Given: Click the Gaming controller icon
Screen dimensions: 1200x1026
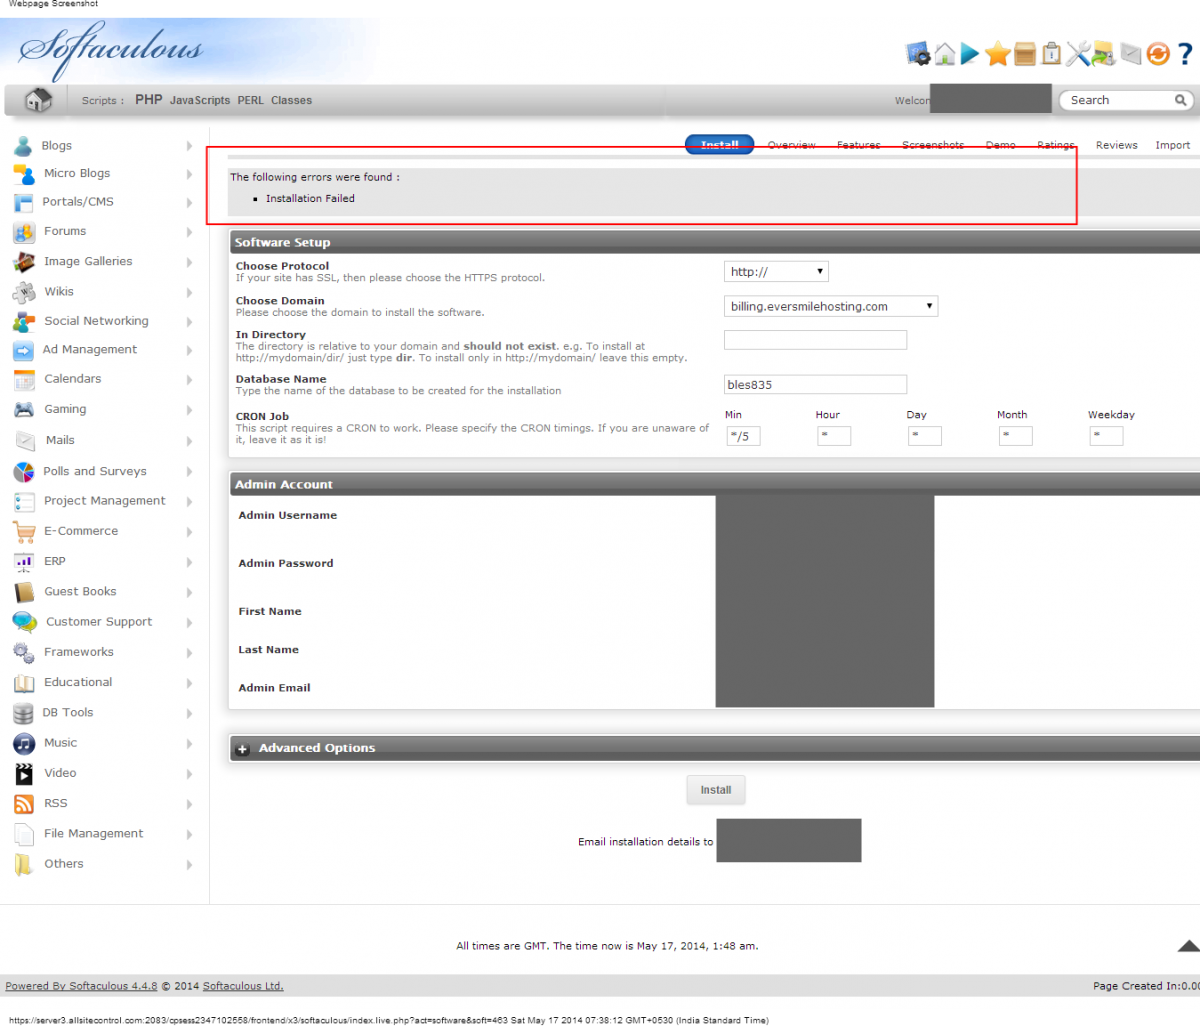Looking at the screenshot, I should [x=23, y=410].
